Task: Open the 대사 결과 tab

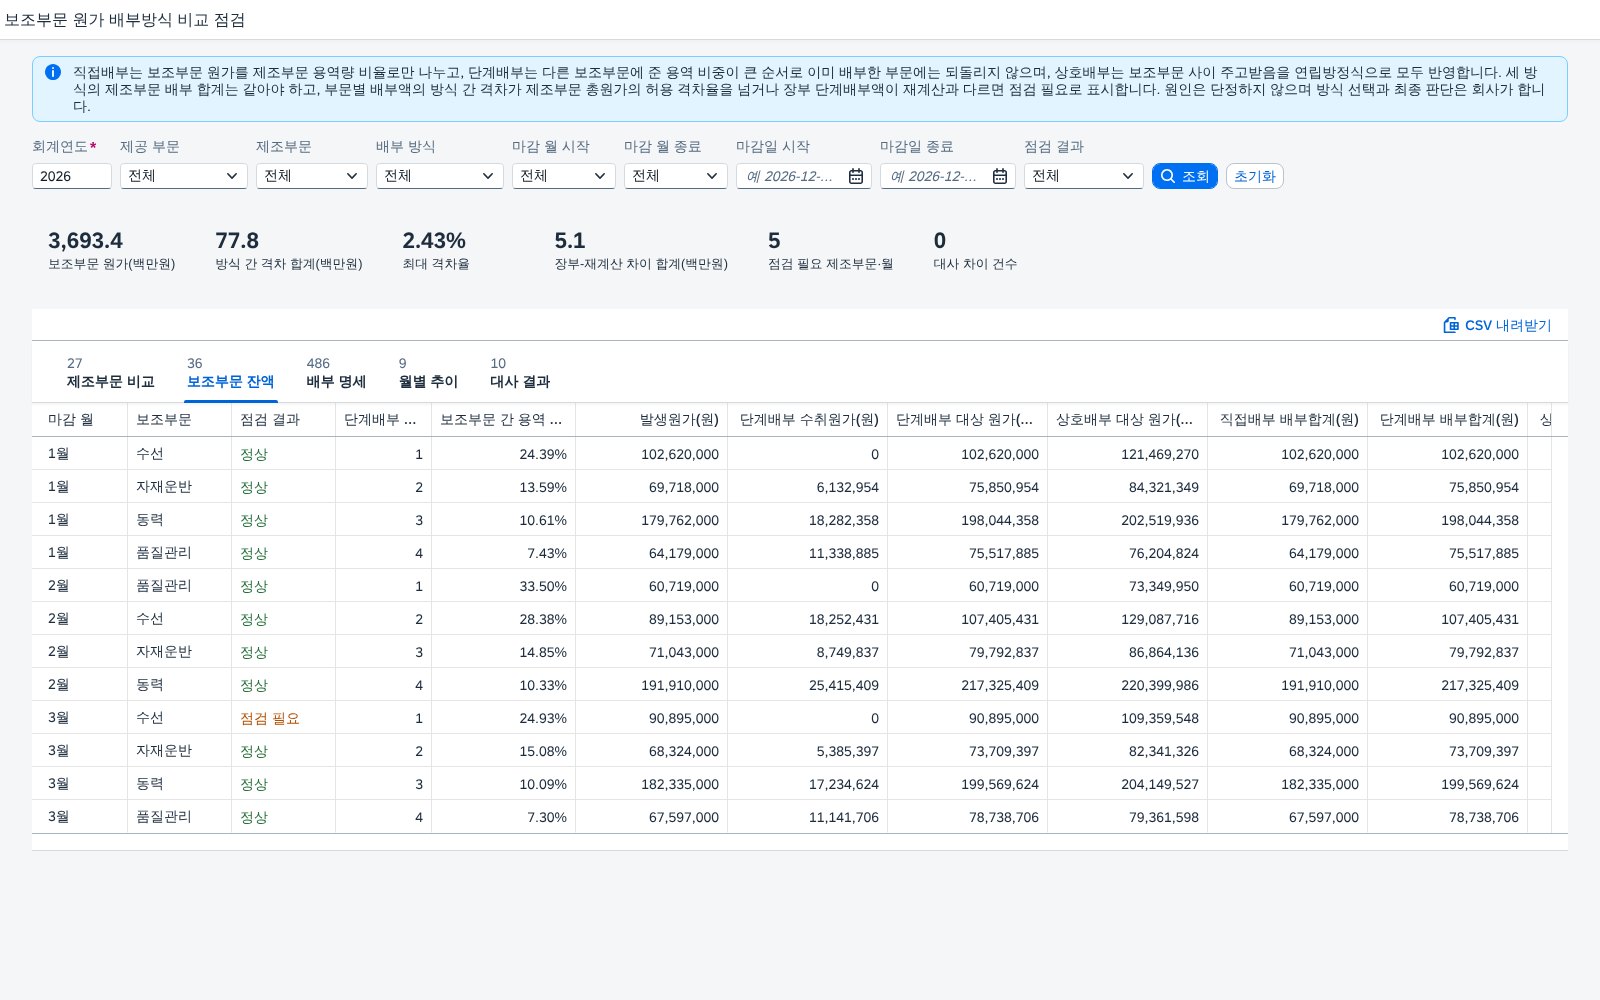Action: [520, 373]
